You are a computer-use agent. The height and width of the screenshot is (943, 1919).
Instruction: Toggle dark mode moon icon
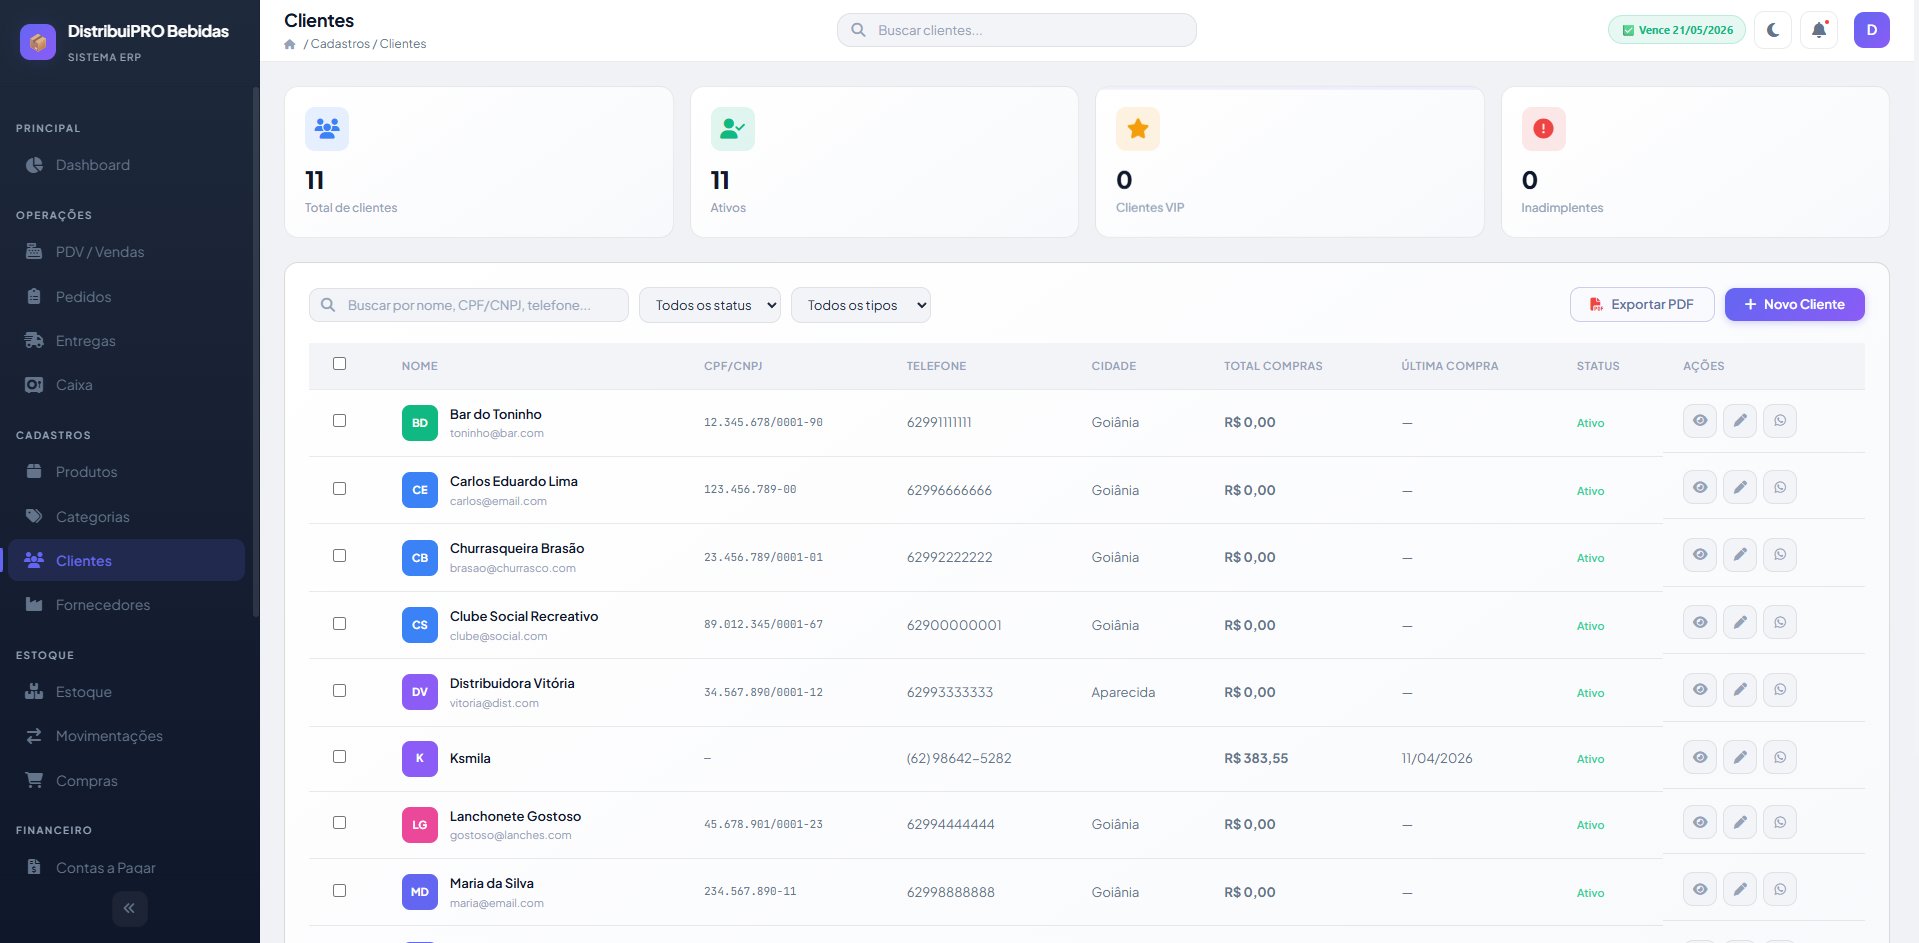point(1773,30)
